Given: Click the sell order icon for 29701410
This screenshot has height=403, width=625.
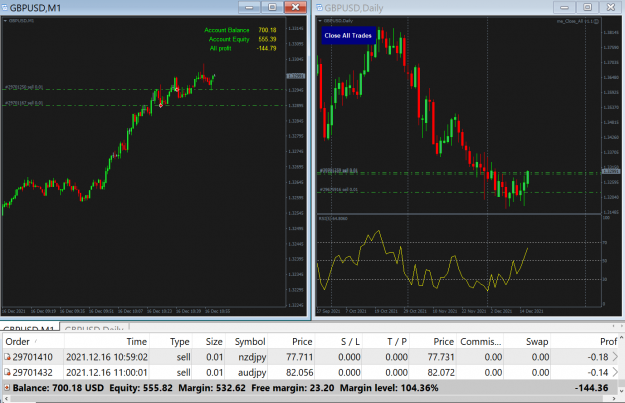Looking at the screenshot, I should (7, 357).
